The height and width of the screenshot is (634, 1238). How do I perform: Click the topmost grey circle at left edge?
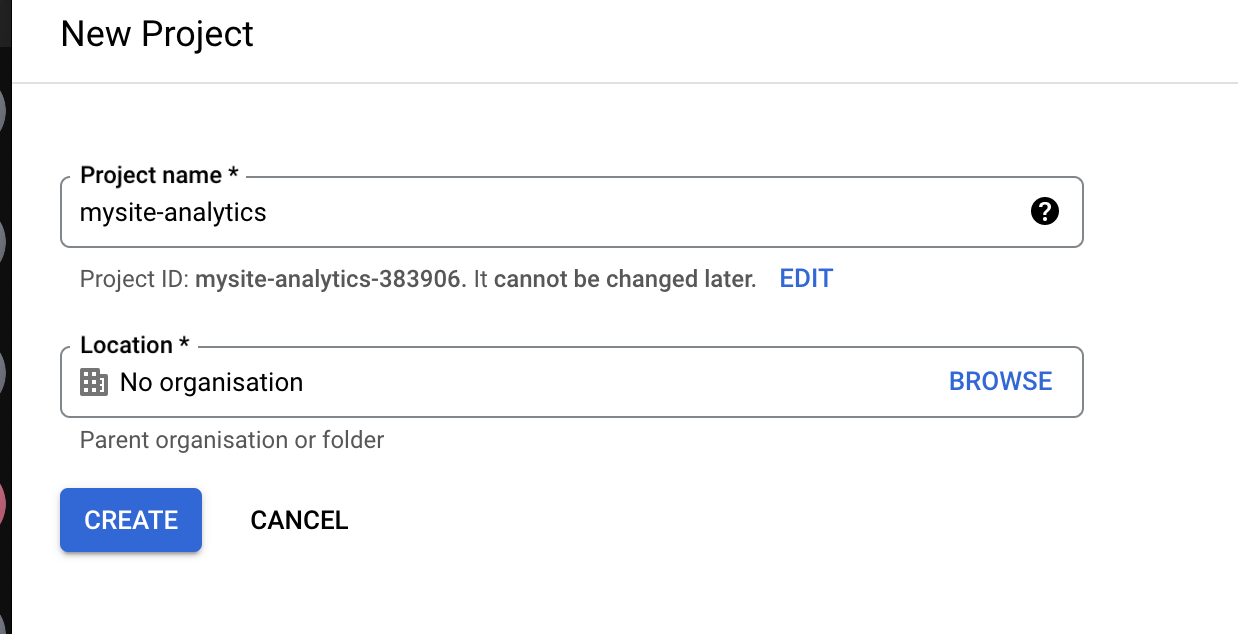click(x=3, y=110)
